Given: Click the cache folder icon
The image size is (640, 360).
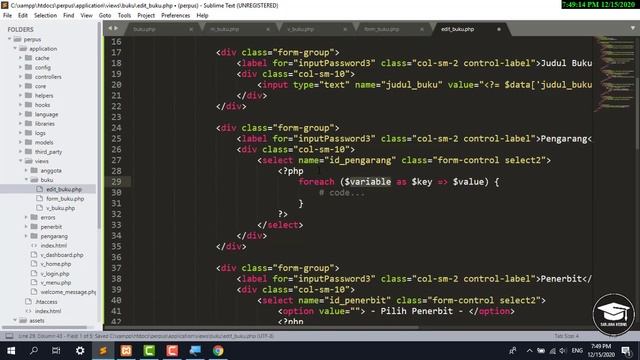Looking at the screenshot, I should pyautogui.click(x=29, y=58).
